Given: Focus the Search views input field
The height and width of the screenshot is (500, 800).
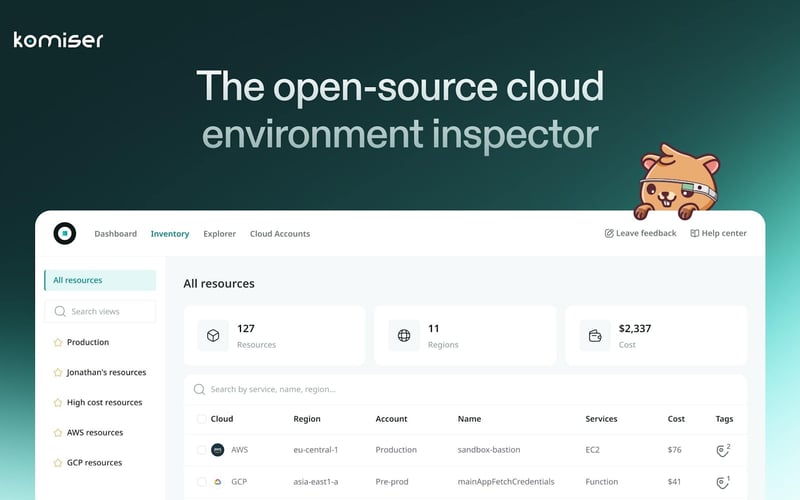Looking at the screenshot, I should 100,311.
